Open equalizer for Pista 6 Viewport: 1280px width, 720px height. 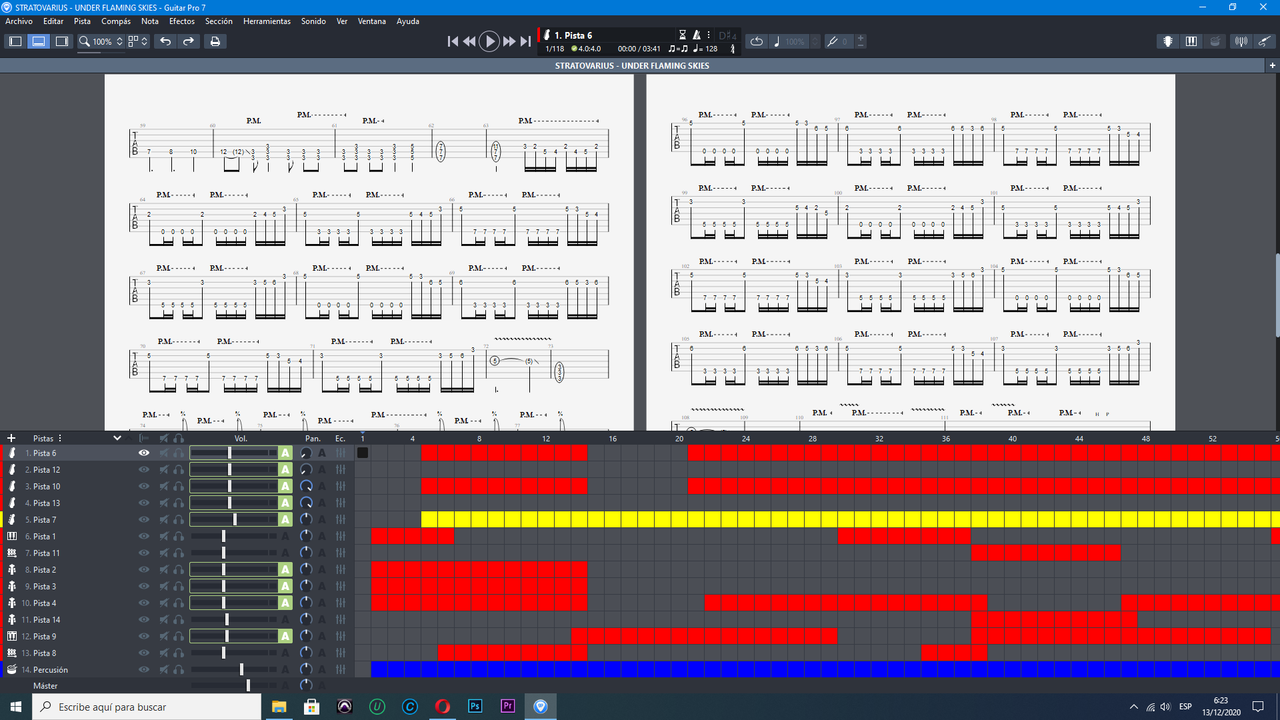click(341, 453)
